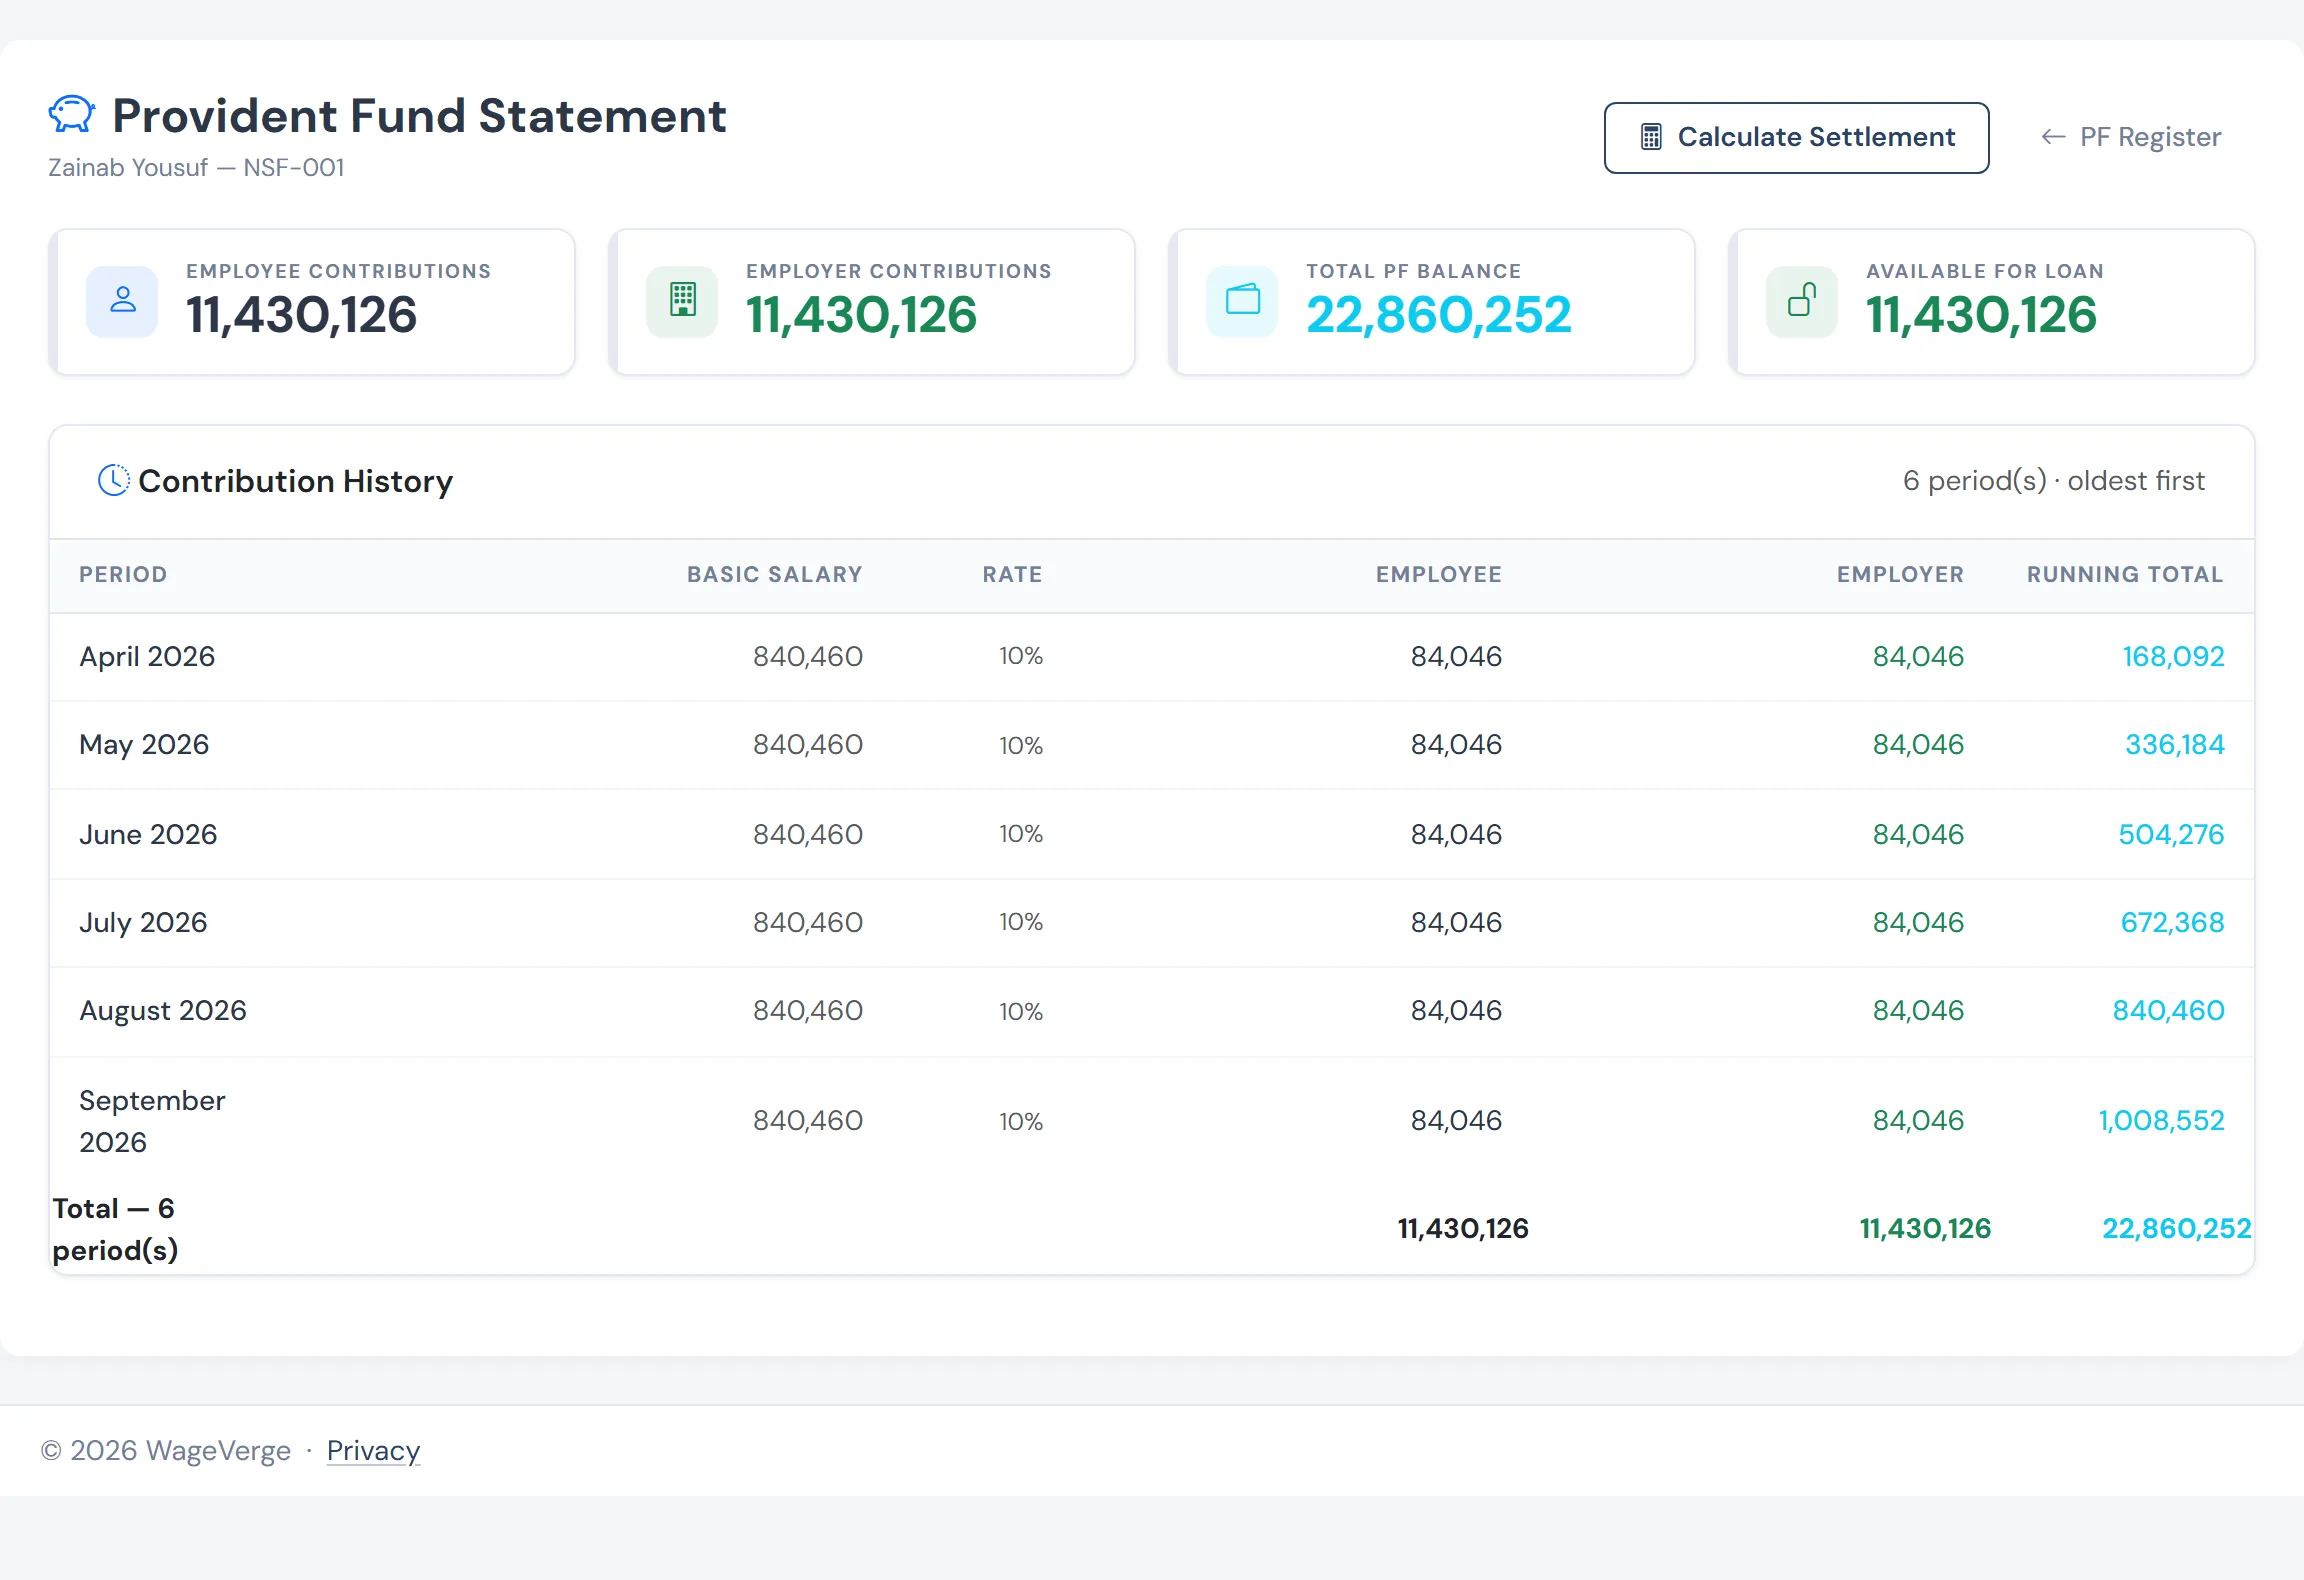
Task: Click running total 168,092
Action: click(2173, 656)
